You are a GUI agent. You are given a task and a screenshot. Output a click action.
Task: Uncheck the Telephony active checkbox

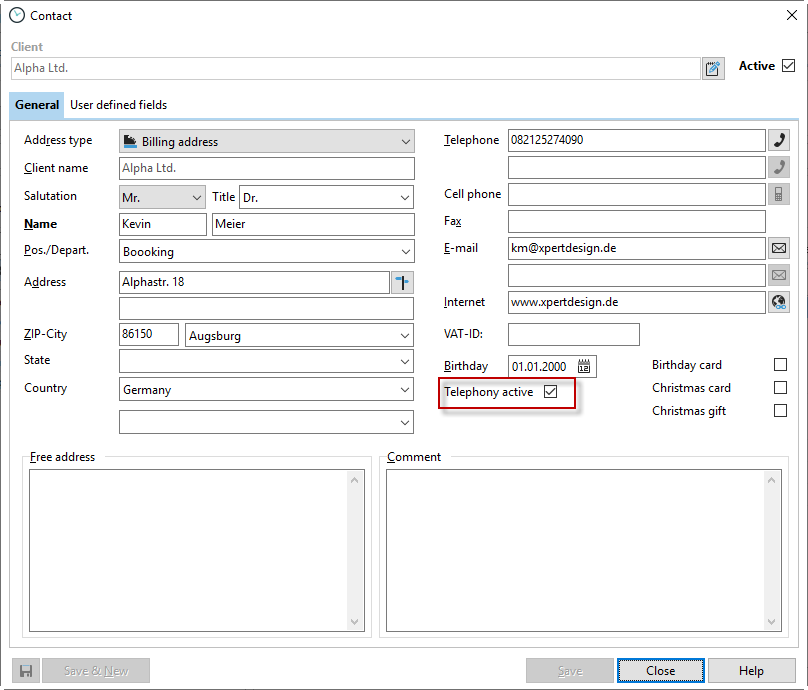[550, 392]
